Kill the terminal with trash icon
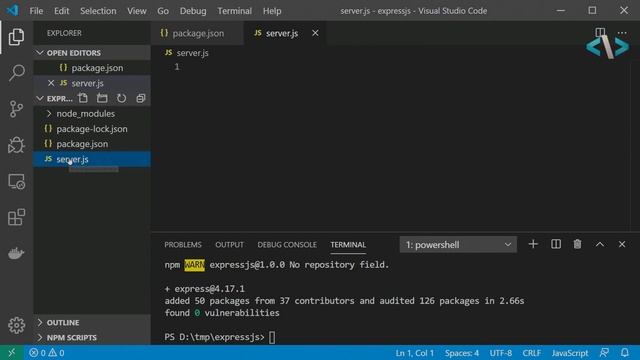 [x=577, y=244]
